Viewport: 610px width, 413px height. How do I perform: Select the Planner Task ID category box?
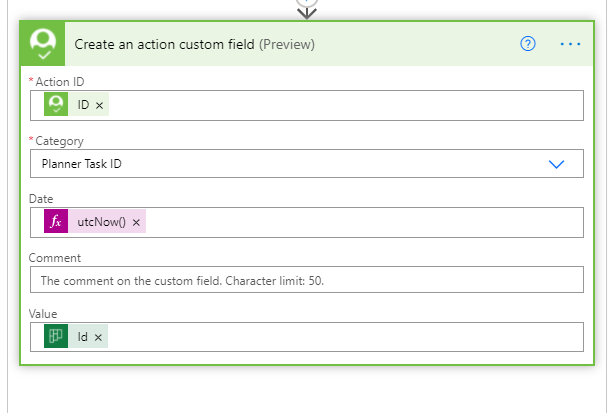tap(307, 164)
